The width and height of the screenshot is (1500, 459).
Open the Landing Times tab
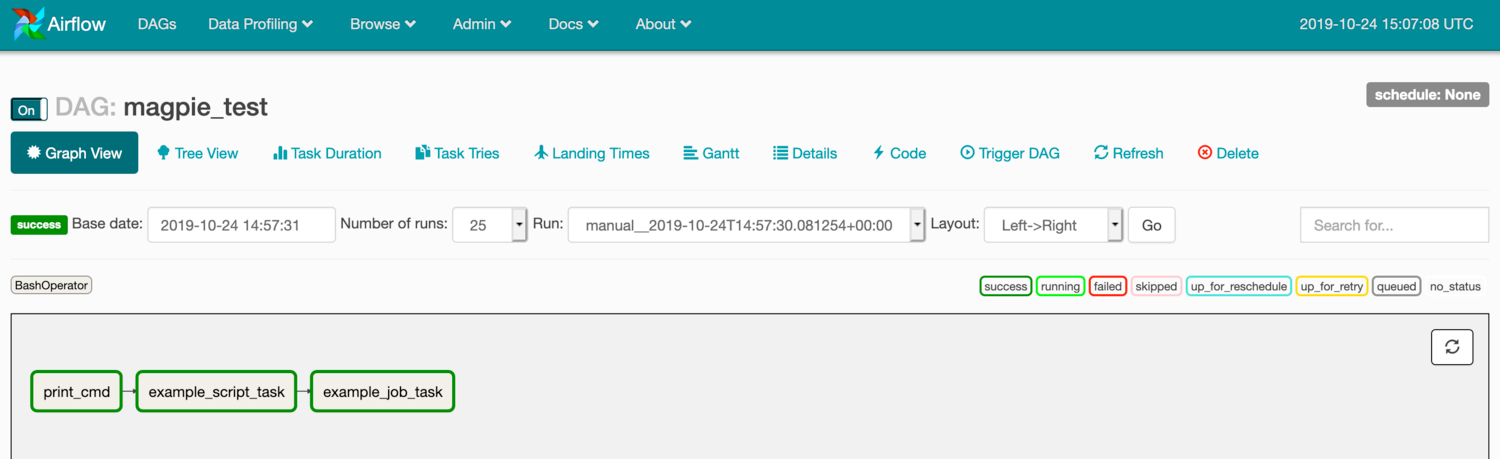(592, 153)
